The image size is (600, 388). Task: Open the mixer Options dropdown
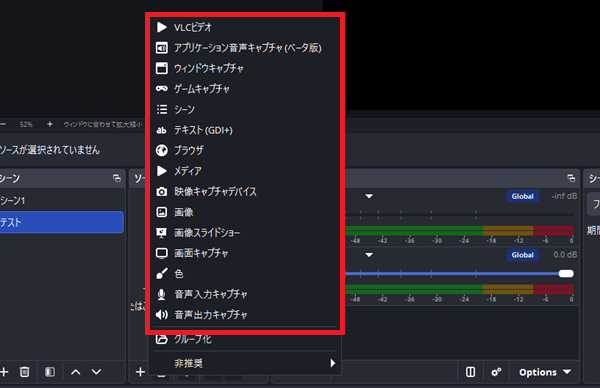tap(545, 372)
